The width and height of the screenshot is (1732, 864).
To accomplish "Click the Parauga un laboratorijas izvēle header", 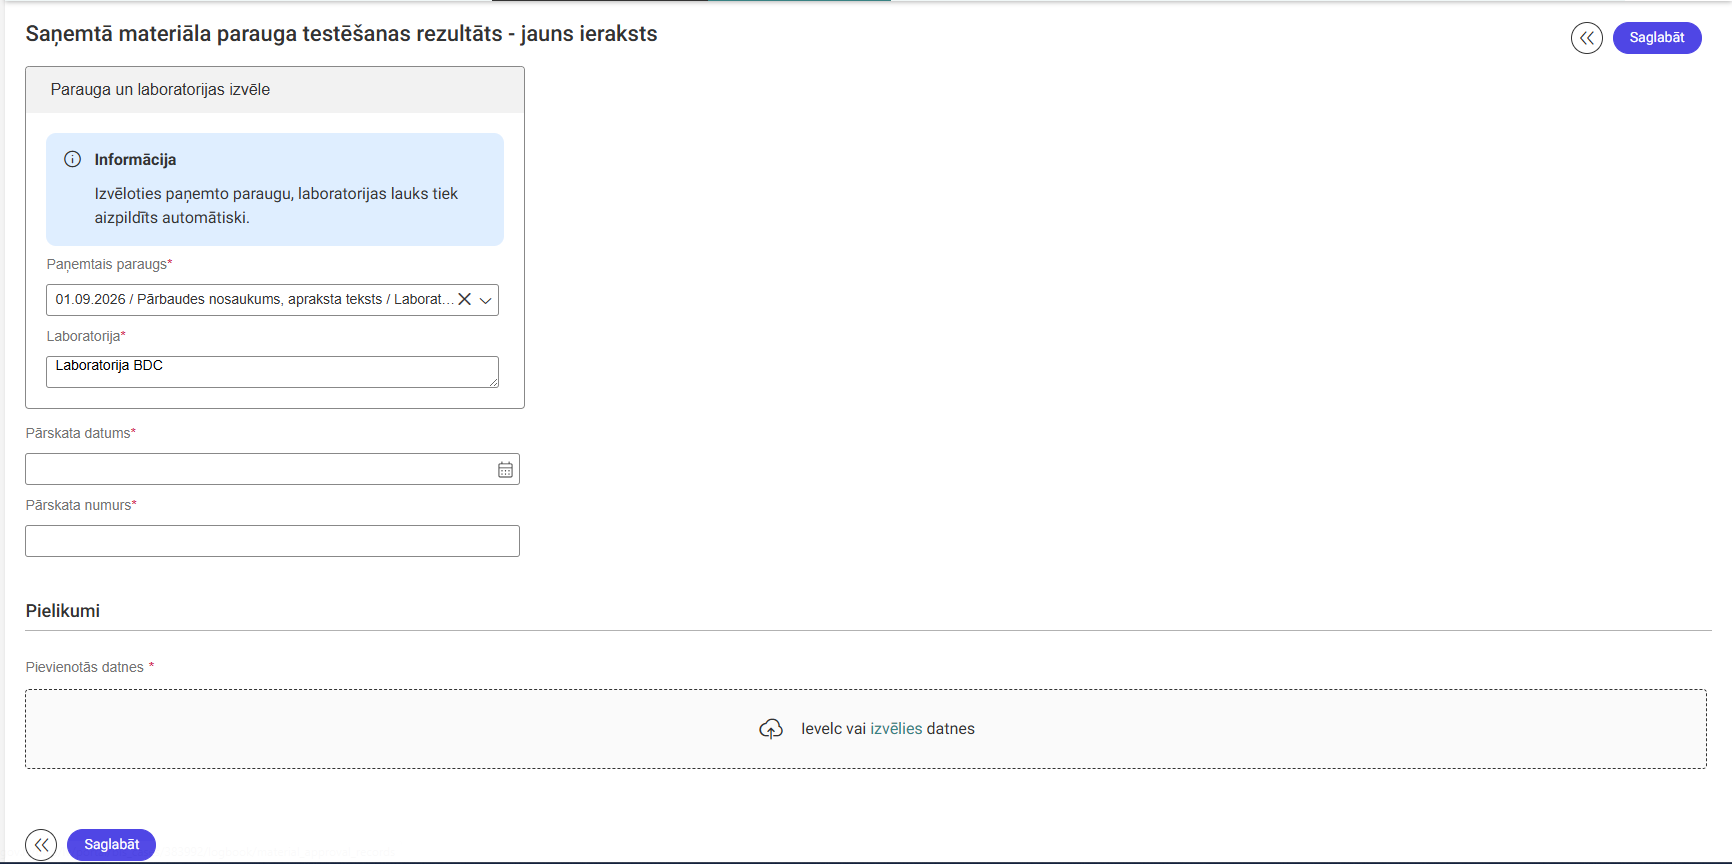I will pyautogui.click(x=275, y=90).
